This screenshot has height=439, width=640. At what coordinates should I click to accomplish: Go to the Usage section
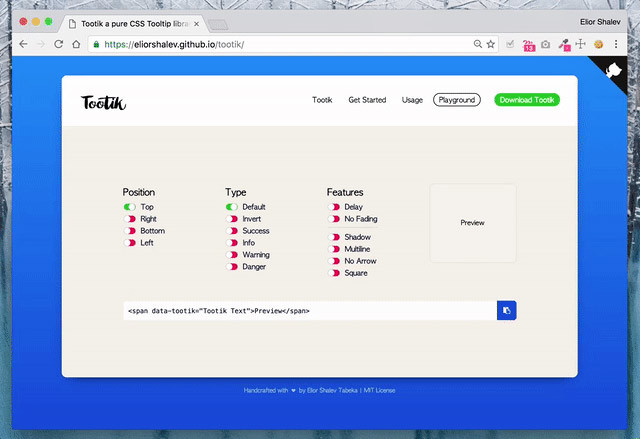coord(412,100)
